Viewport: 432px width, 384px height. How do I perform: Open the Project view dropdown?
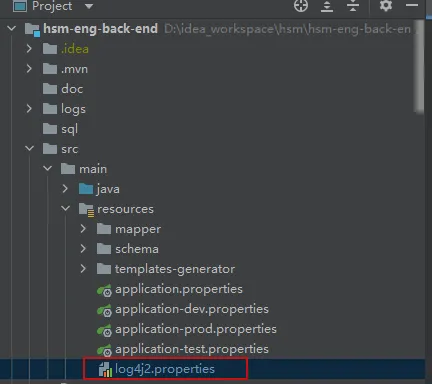(89, 6)
